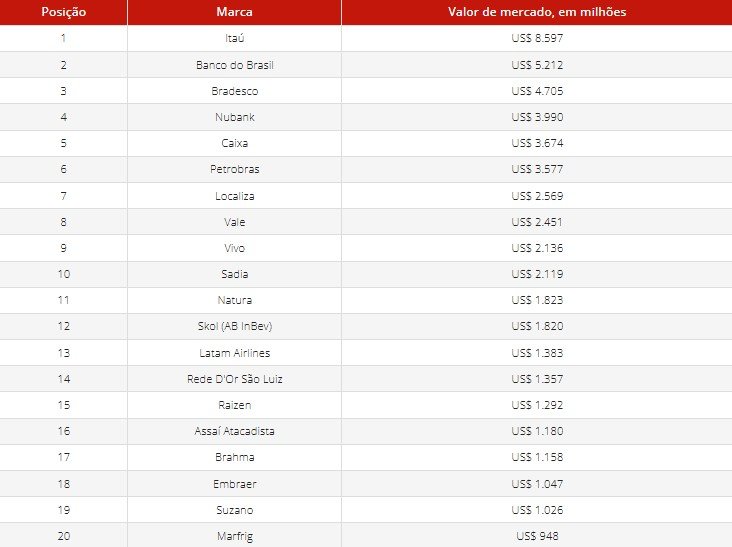
Task: Select the US$ 2.451 Vale value
Action: (537, 222)
